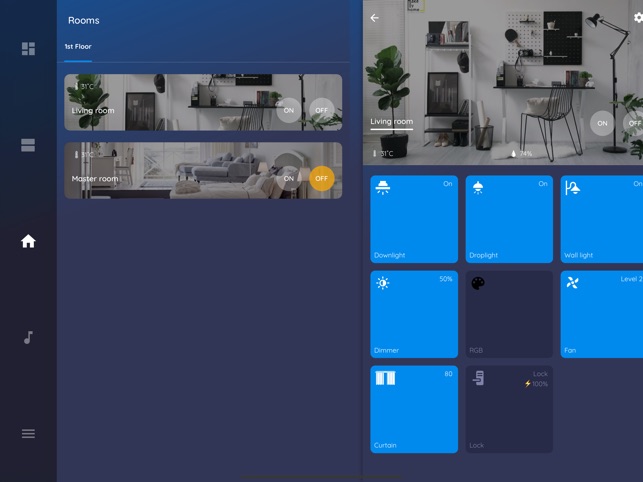Open the hamburger menu in sidebar

28,433
